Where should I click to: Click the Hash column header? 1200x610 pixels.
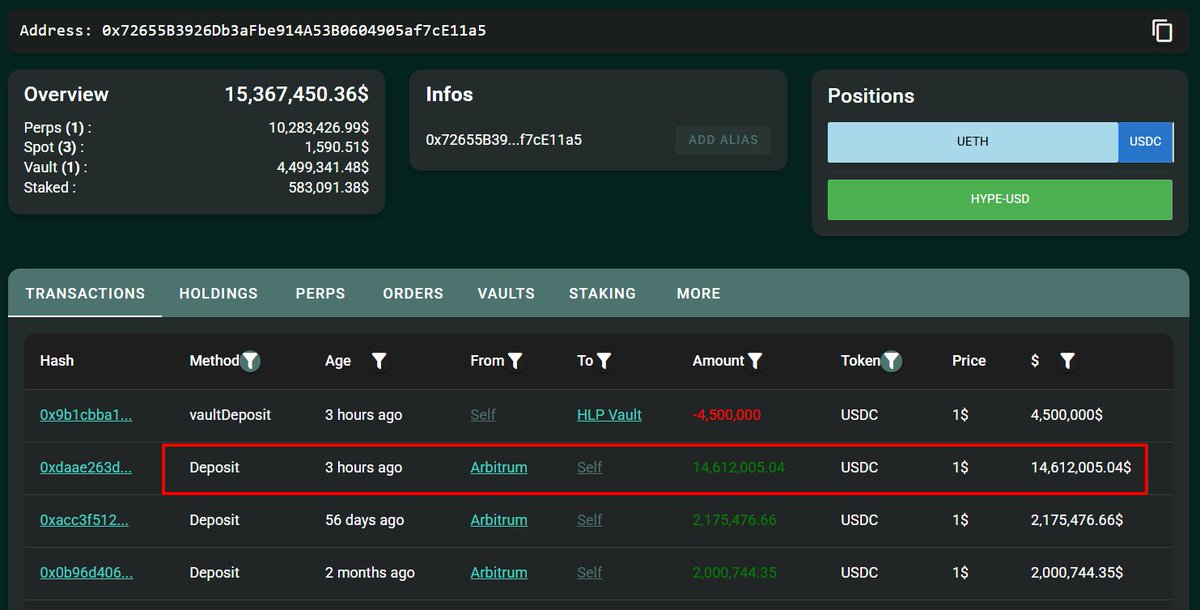57,361
